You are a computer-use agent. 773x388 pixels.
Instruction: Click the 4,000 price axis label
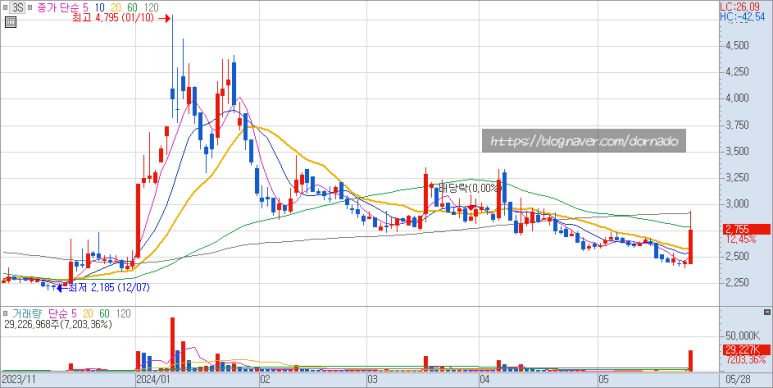click(x=738, y=99)
